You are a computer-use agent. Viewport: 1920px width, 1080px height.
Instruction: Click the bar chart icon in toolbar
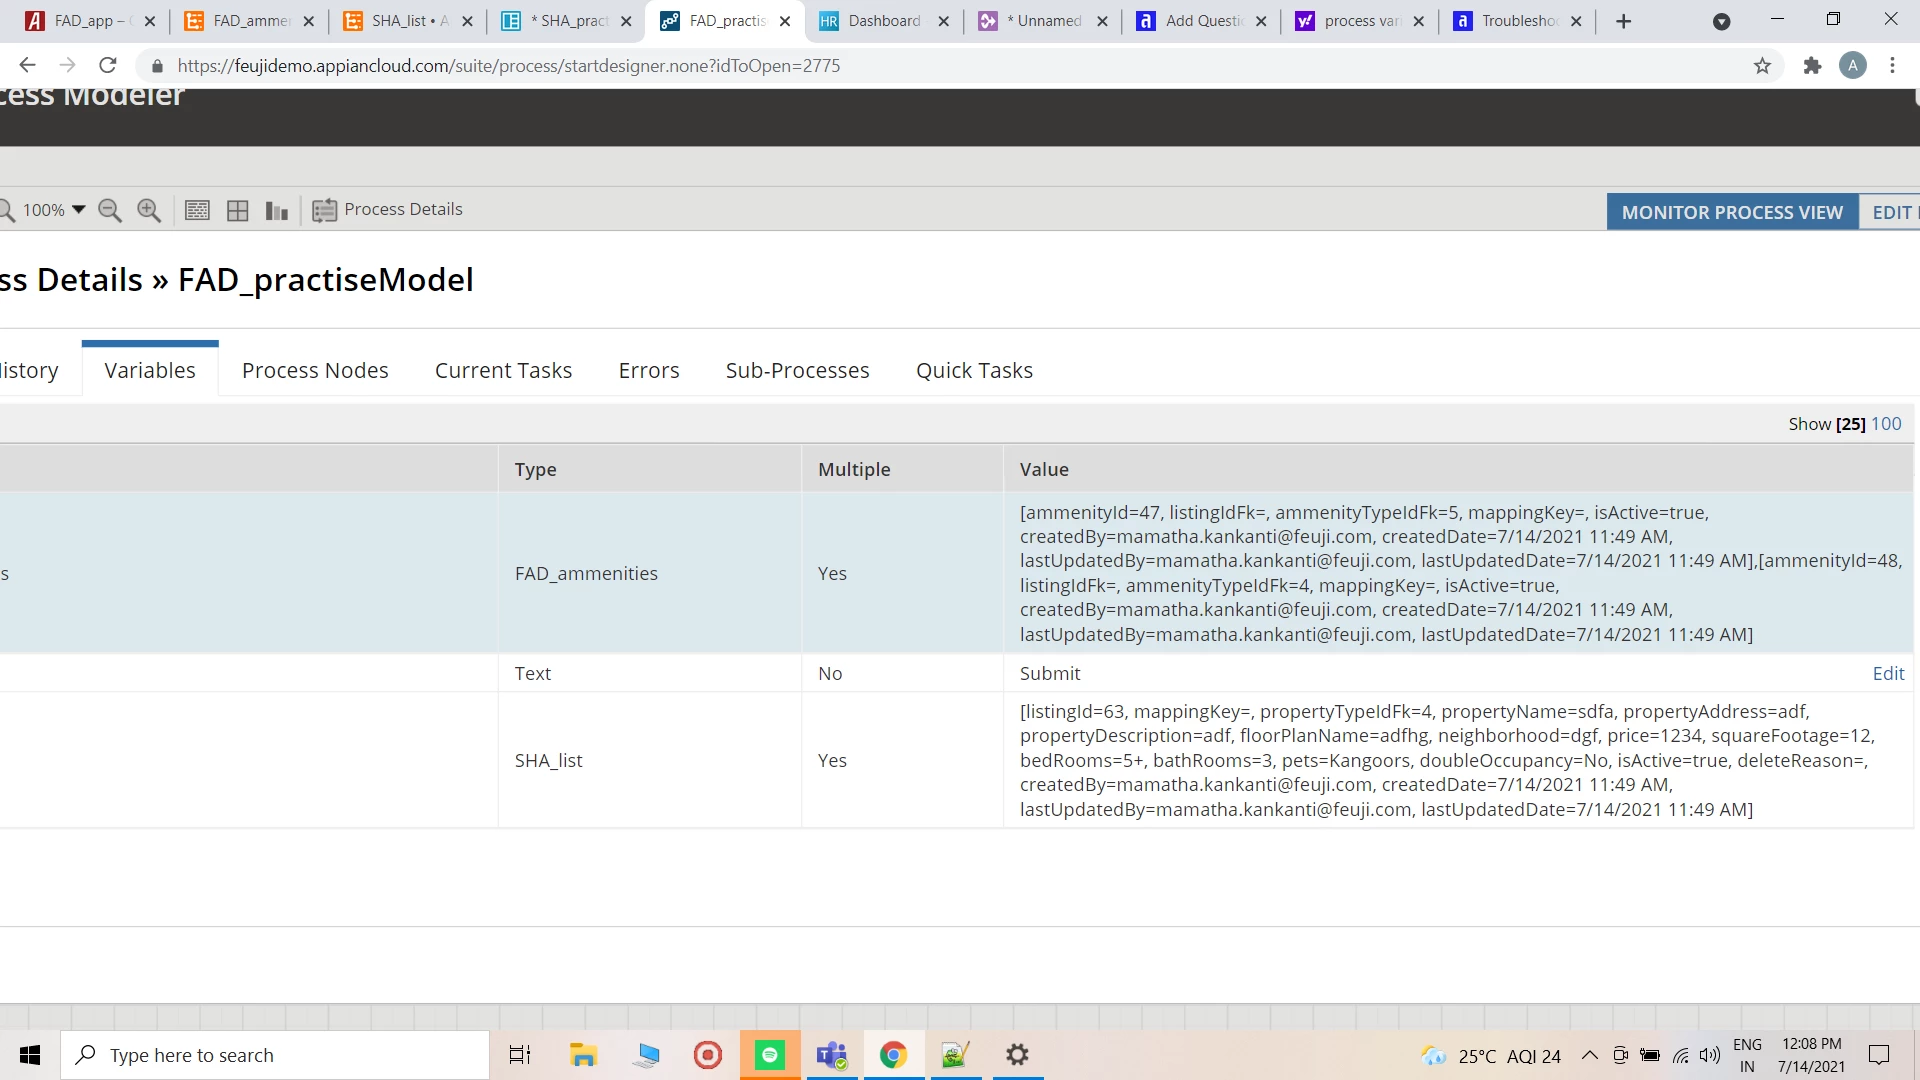[x=277, y=210]
